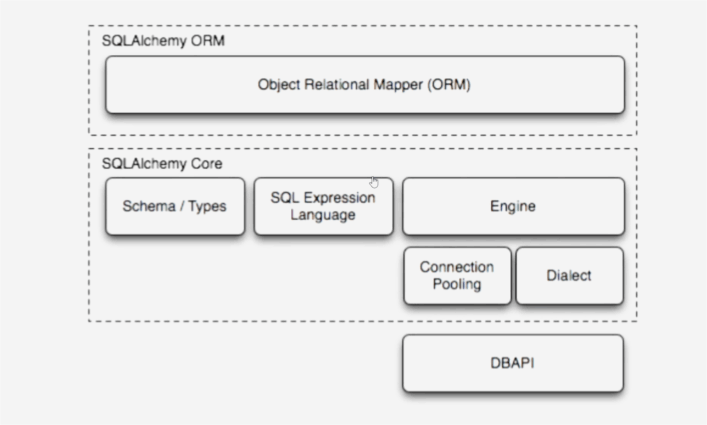Click the SQL Expression Language box

tap(323, 206)
